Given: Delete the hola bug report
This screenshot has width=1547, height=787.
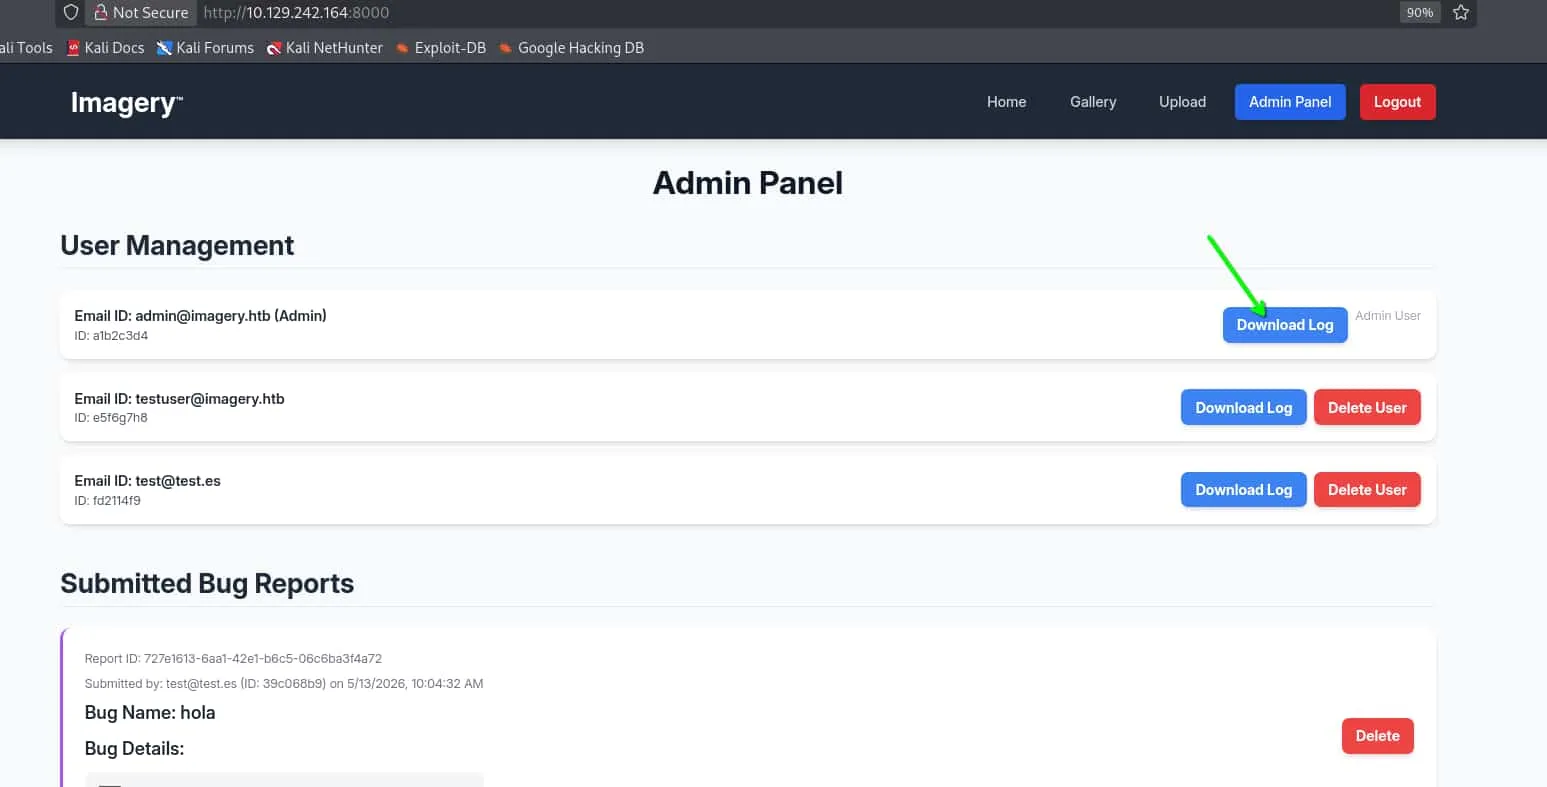Looking at the screenshot, I should coord(1377,735).
